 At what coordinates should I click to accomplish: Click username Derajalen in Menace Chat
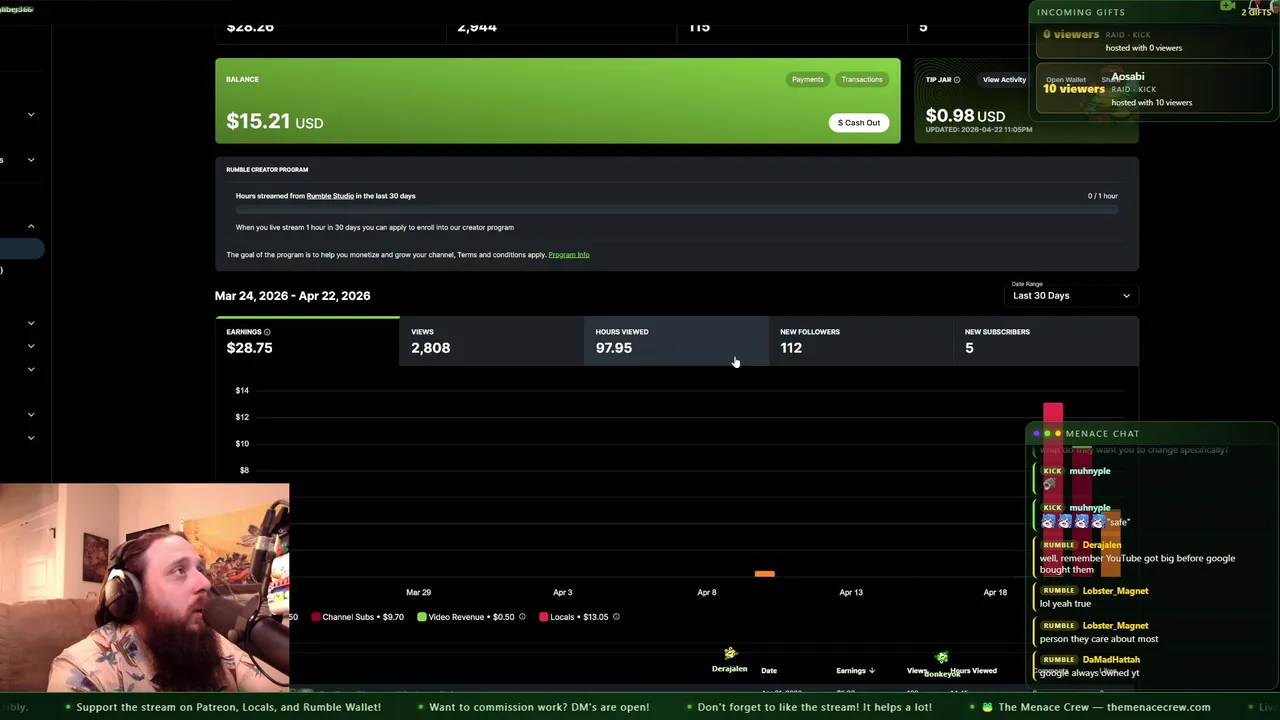pos(1102,545)
